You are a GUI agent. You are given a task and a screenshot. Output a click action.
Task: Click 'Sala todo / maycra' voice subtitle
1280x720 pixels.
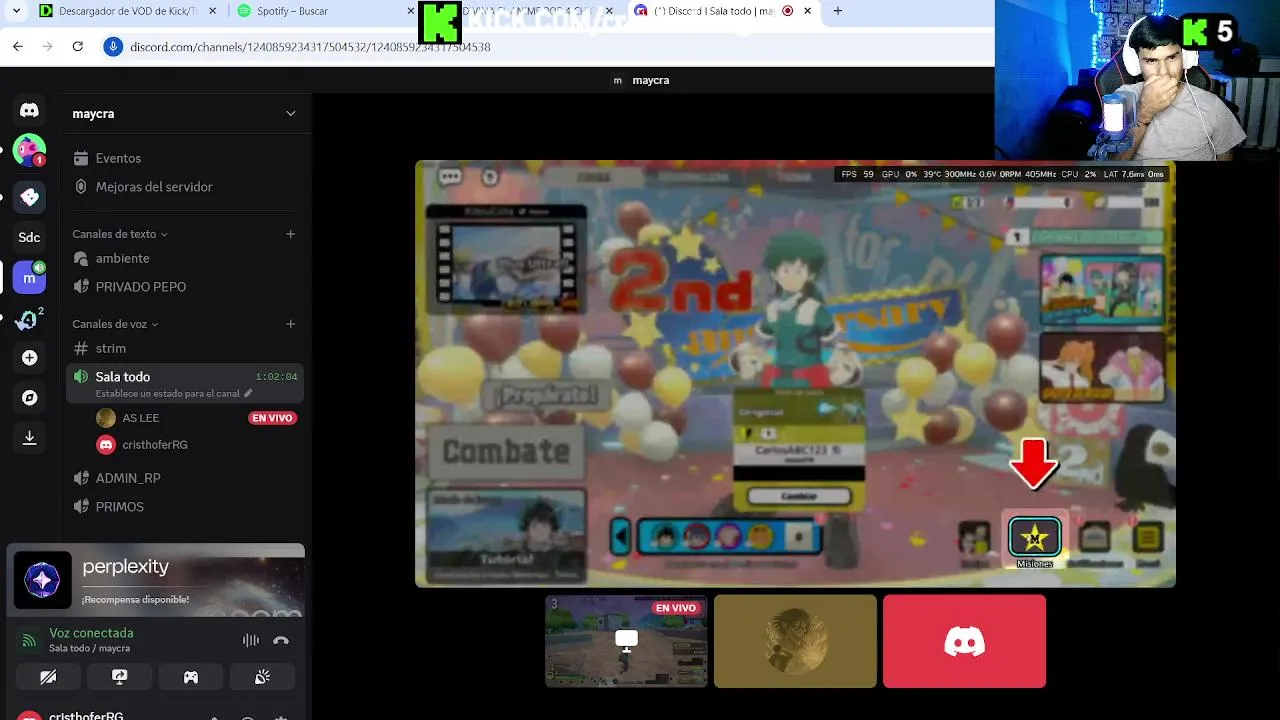point(90,648)
